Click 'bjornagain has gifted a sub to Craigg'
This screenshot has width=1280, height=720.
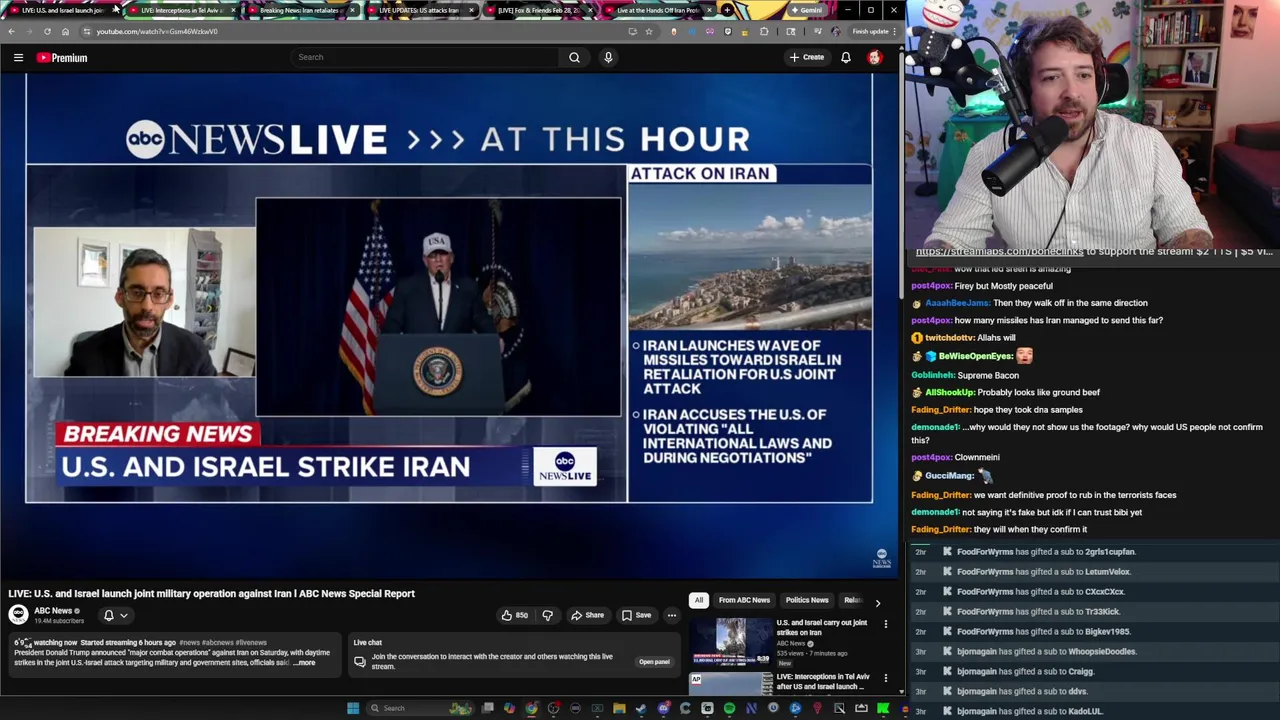click(1025, 672)
